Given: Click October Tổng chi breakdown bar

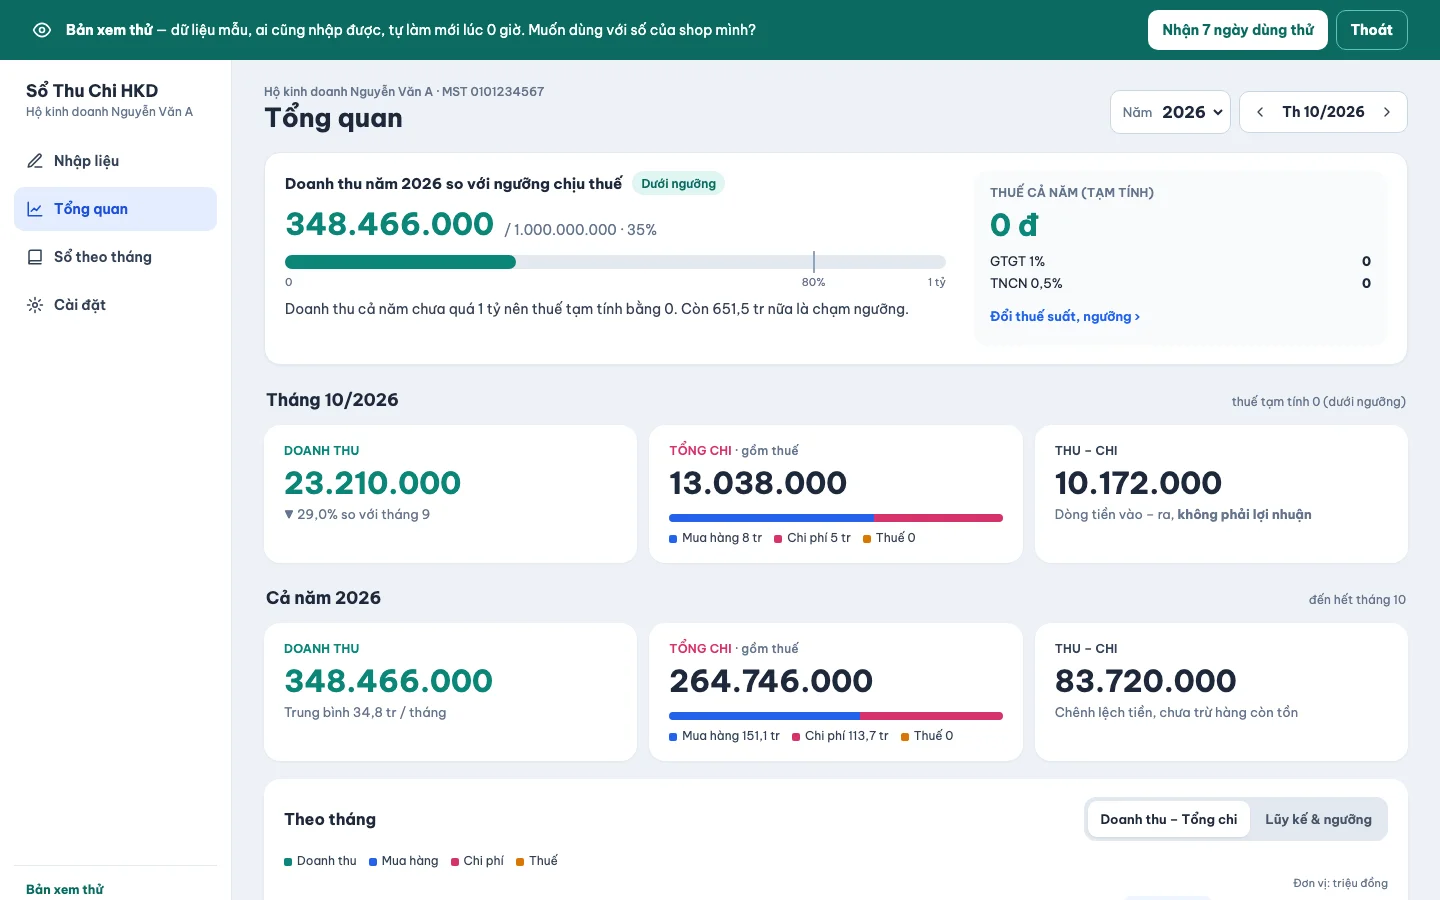Looking at the screenshot, I should [x=836, y=518].
